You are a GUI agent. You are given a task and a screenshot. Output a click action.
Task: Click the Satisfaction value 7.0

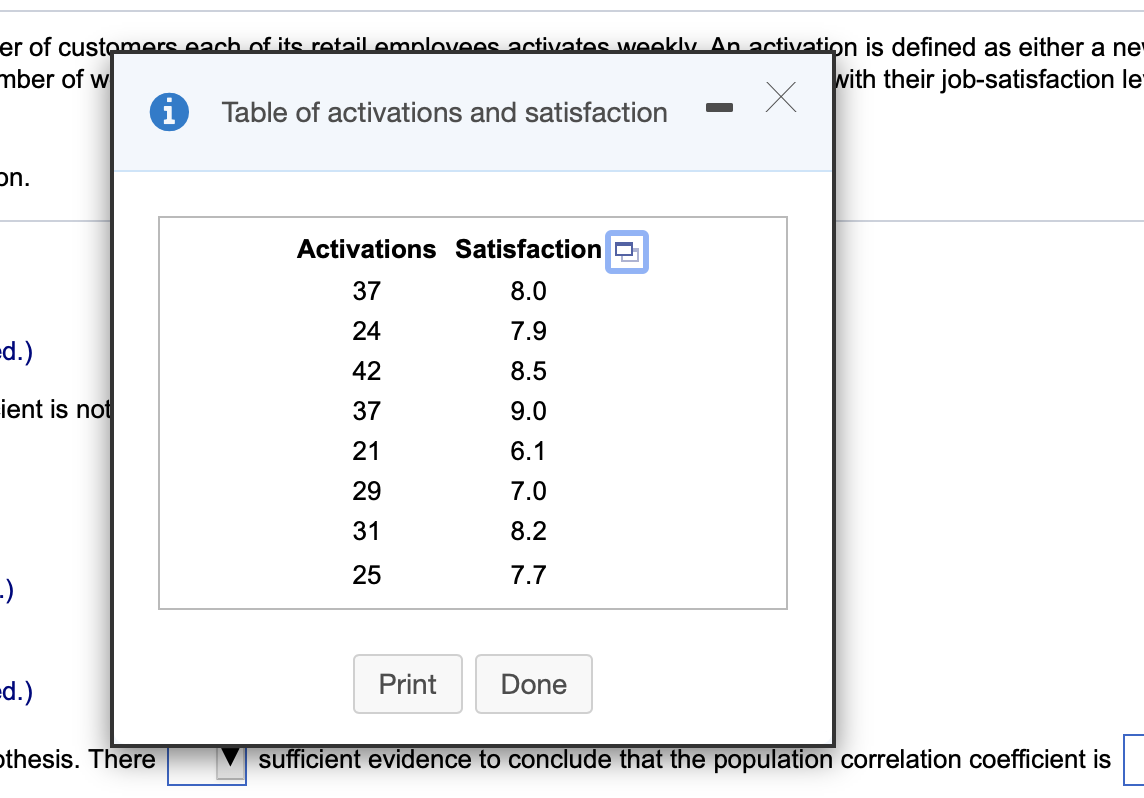528,491
